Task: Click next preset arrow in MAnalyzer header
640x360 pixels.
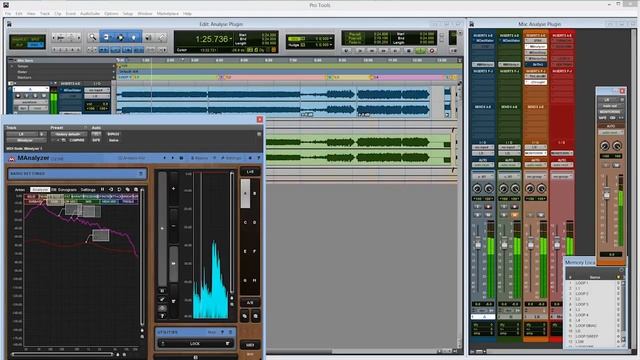Action: [172, 158]
